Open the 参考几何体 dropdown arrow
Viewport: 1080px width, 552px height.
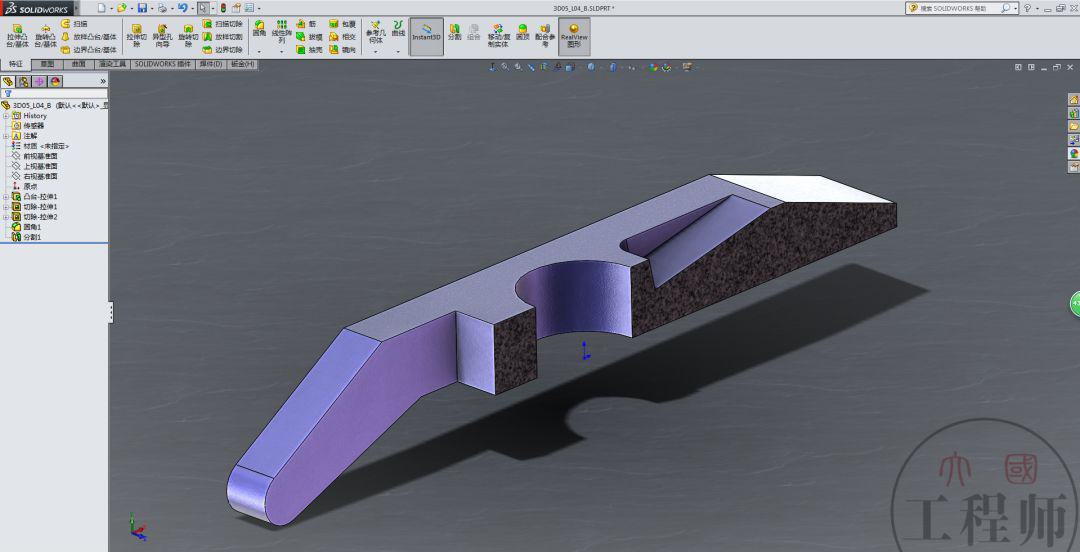click(x=375, y=52)
